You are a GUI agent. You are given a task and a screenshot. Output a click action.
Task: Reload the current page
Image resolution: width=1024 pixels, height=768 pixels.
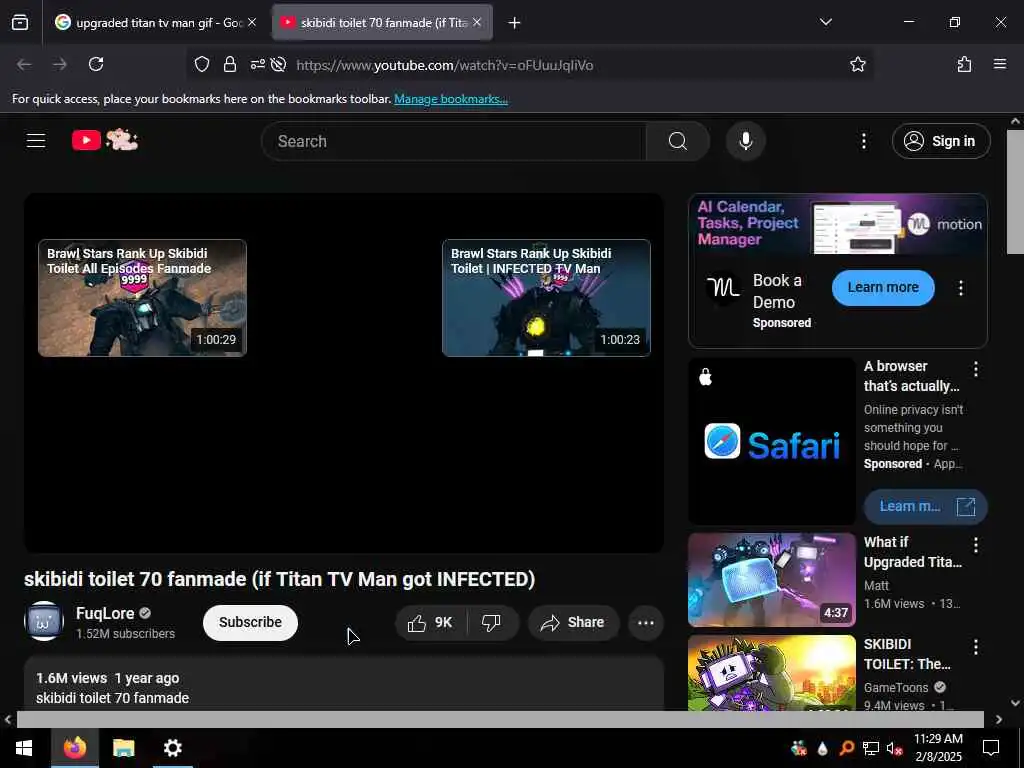[x=96, y=65]
